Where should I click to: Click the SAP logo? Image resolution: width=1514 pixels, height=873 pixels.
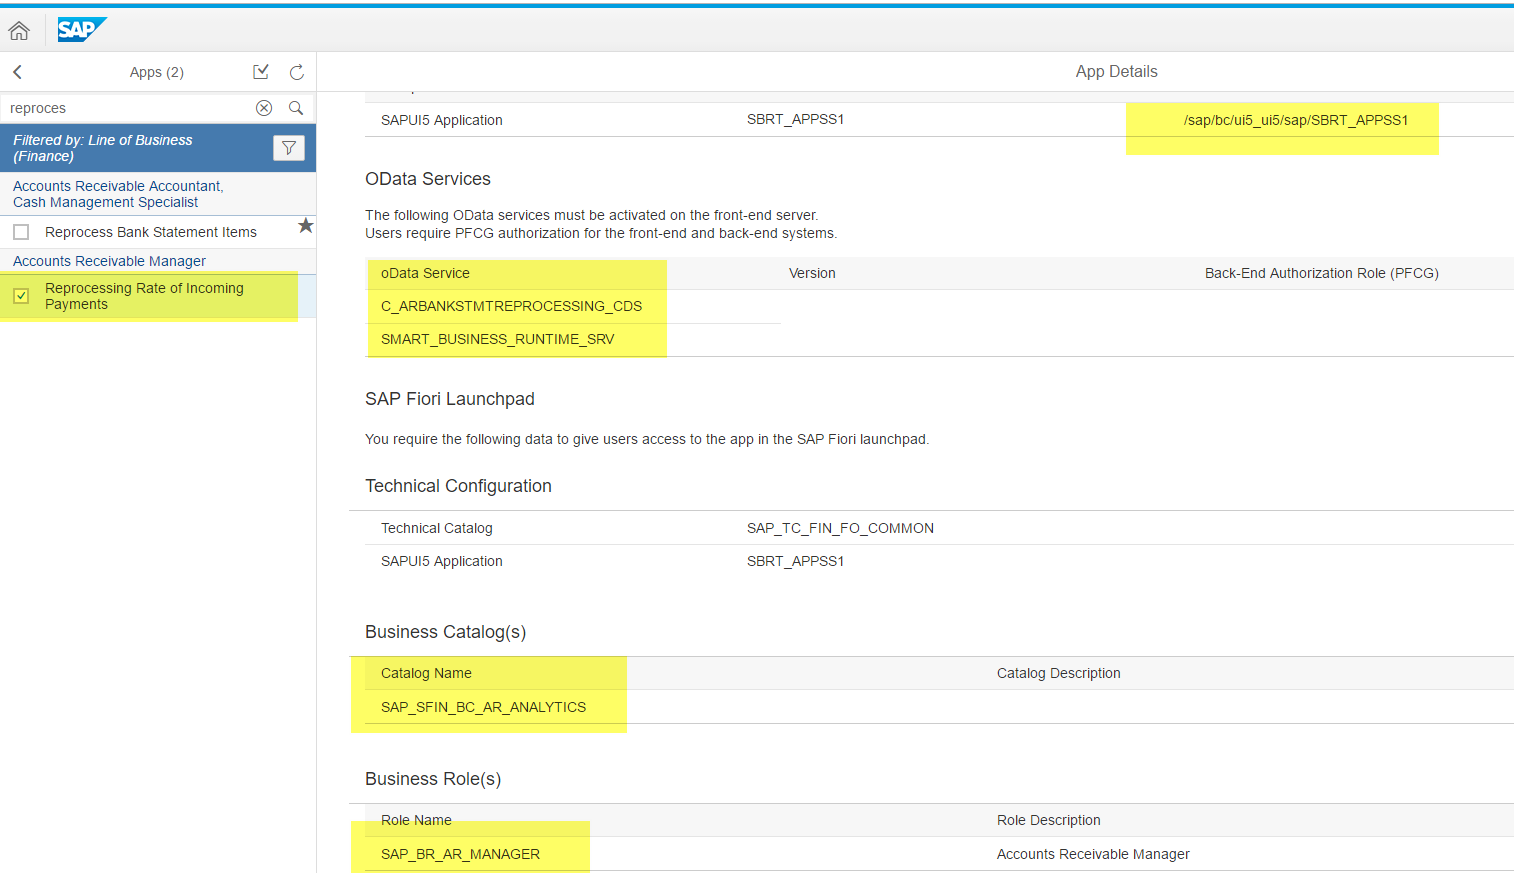80,30
